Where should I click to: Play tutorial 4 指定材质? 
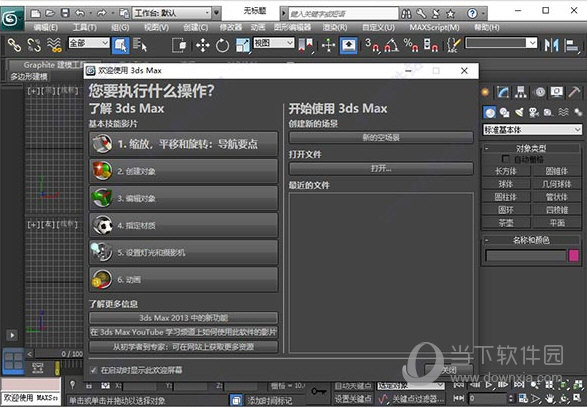point(183,225)
